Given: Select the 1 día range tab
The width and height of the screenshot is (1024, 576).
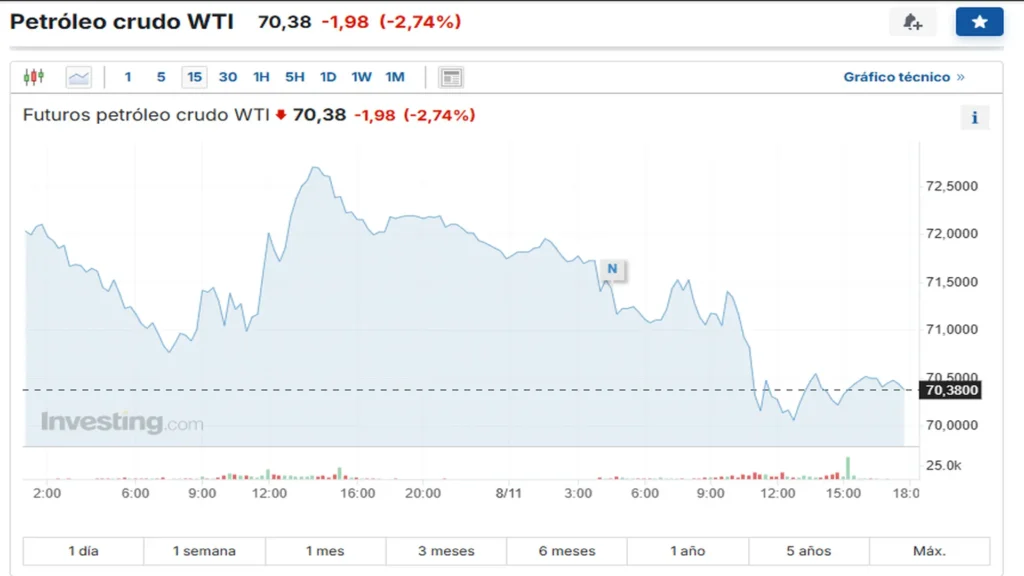Looking at the screenshot, I should [x=83, y=551].
